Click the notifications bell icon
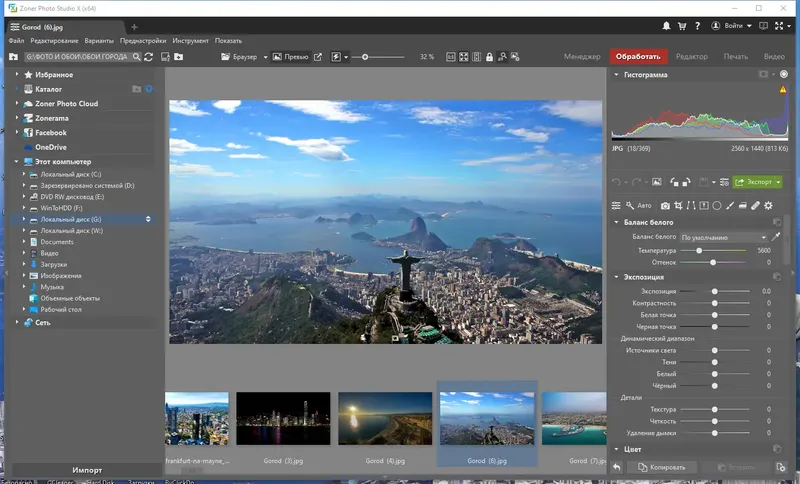The width and height of the screenshot is (800, 484). coord(667,25)
